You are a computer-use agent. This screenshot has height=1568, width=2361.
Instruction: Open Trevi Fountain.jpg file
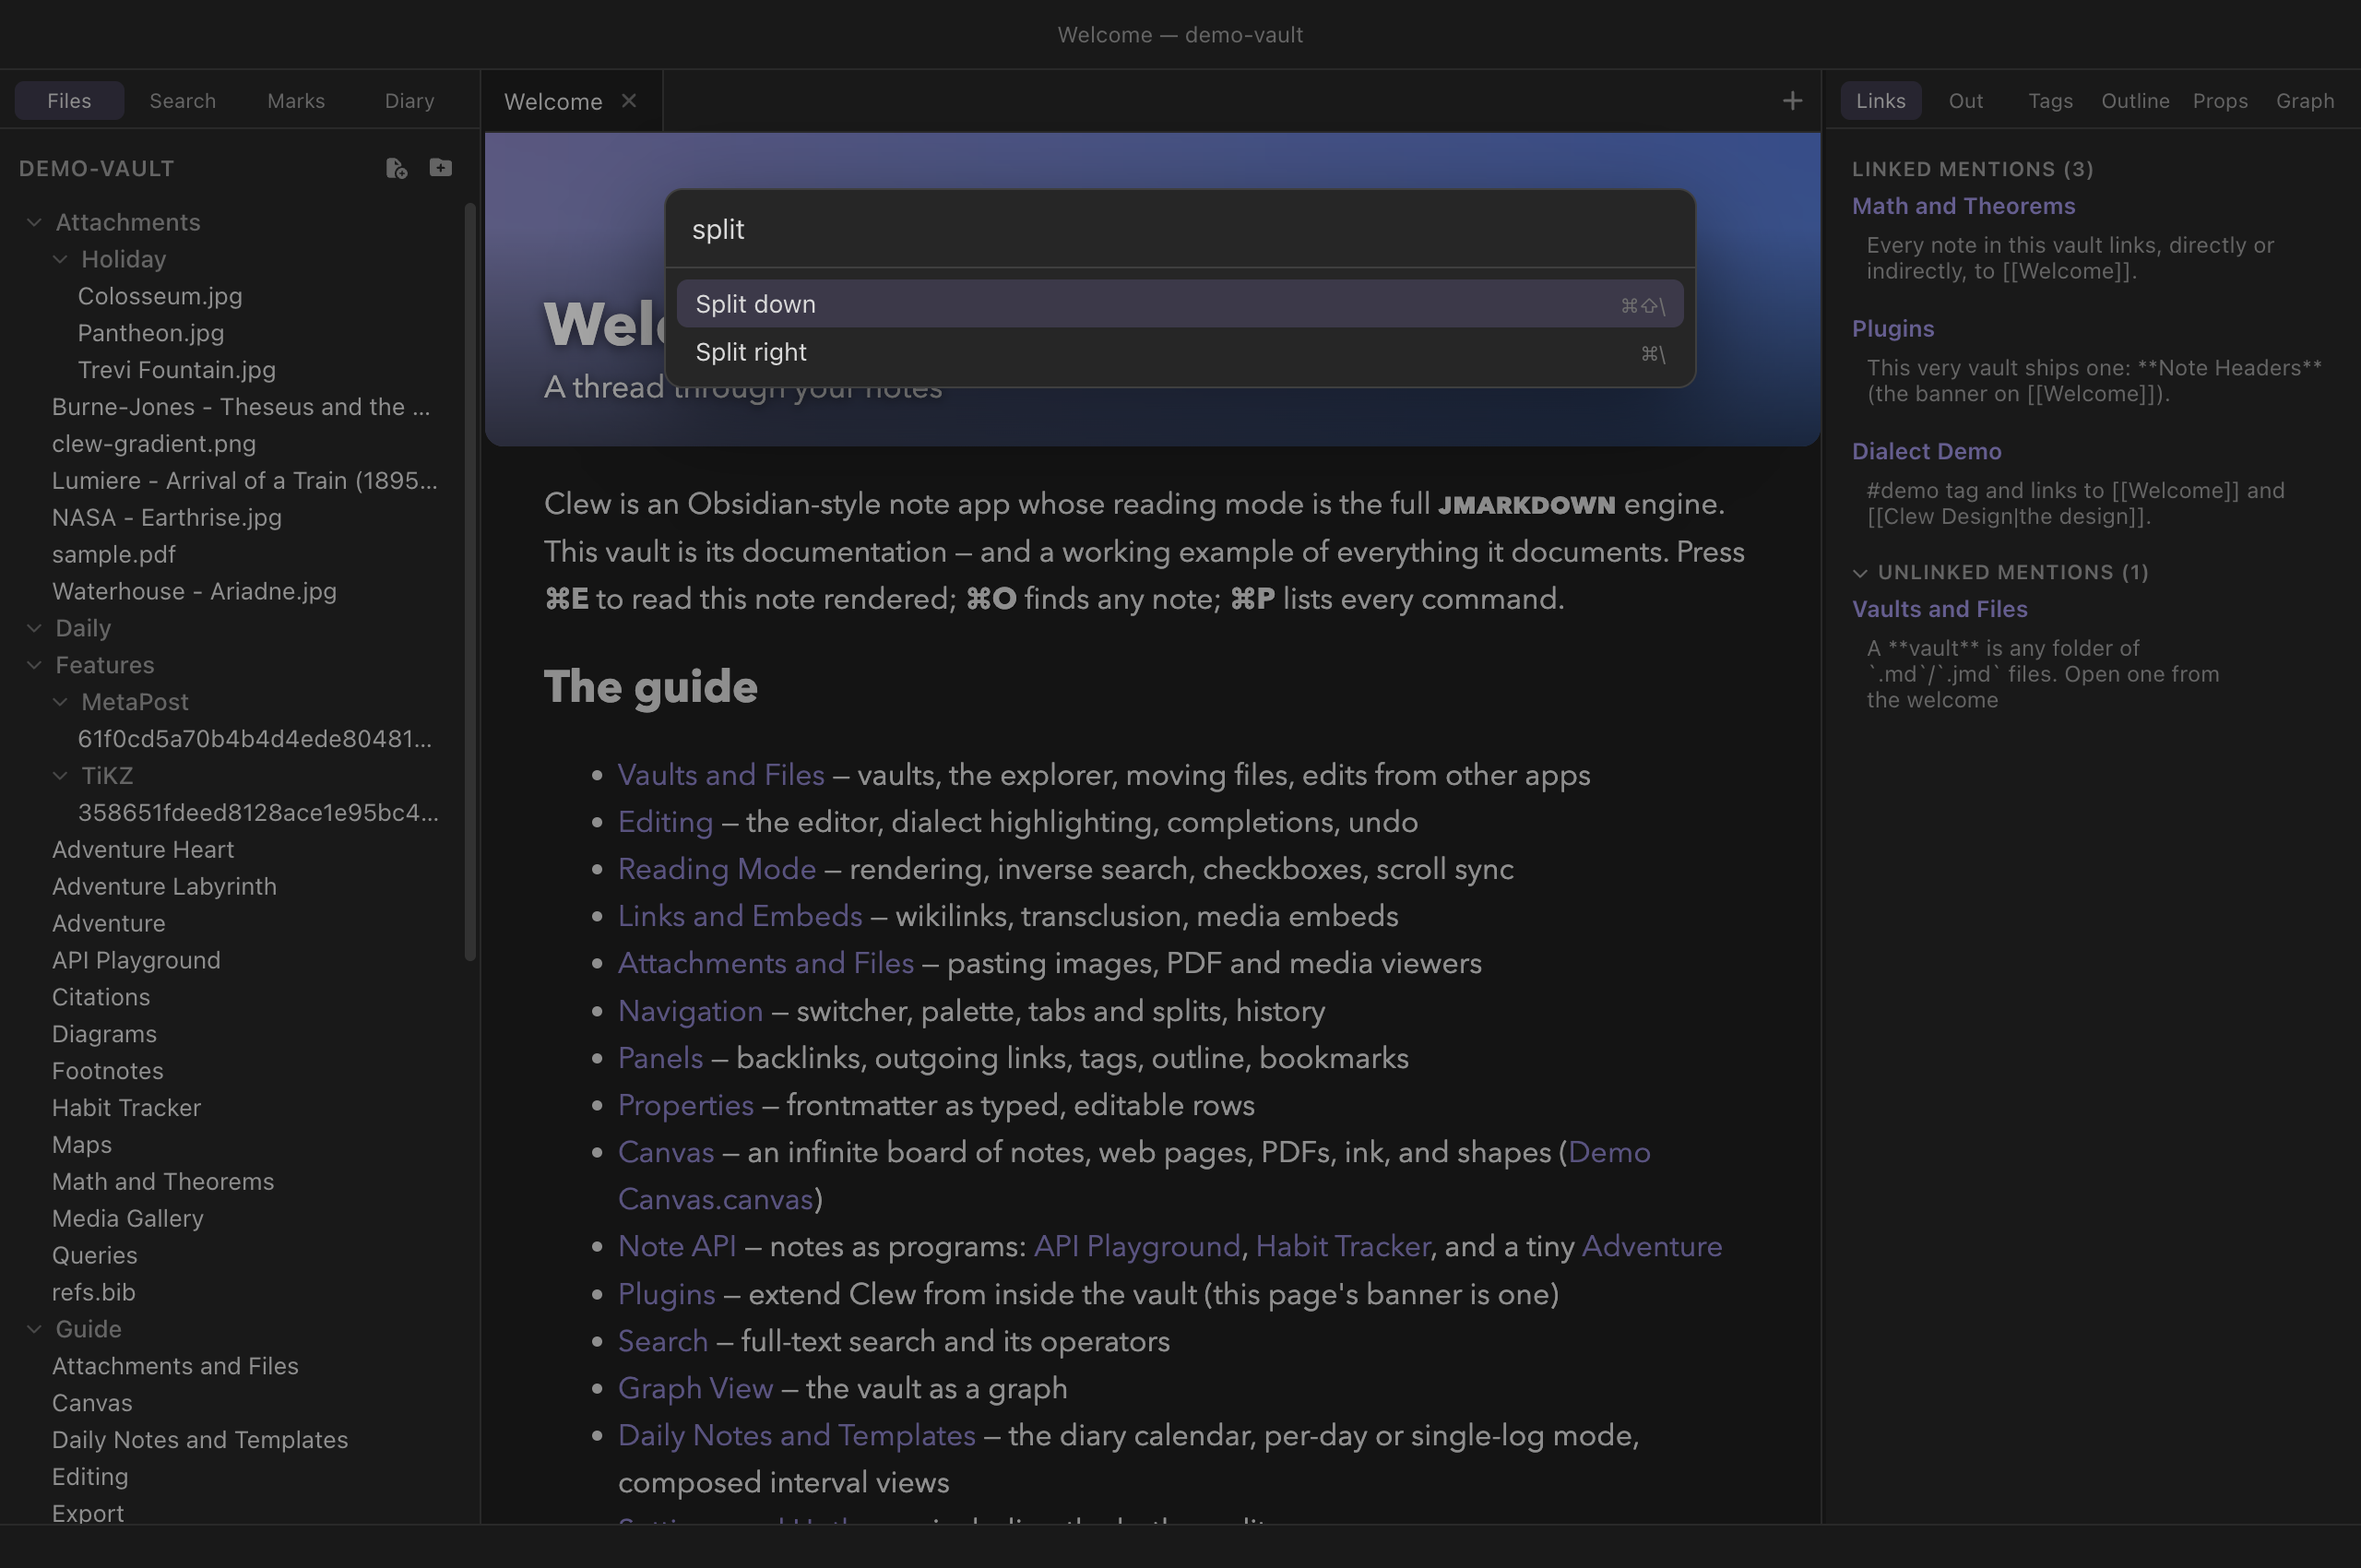177,370
